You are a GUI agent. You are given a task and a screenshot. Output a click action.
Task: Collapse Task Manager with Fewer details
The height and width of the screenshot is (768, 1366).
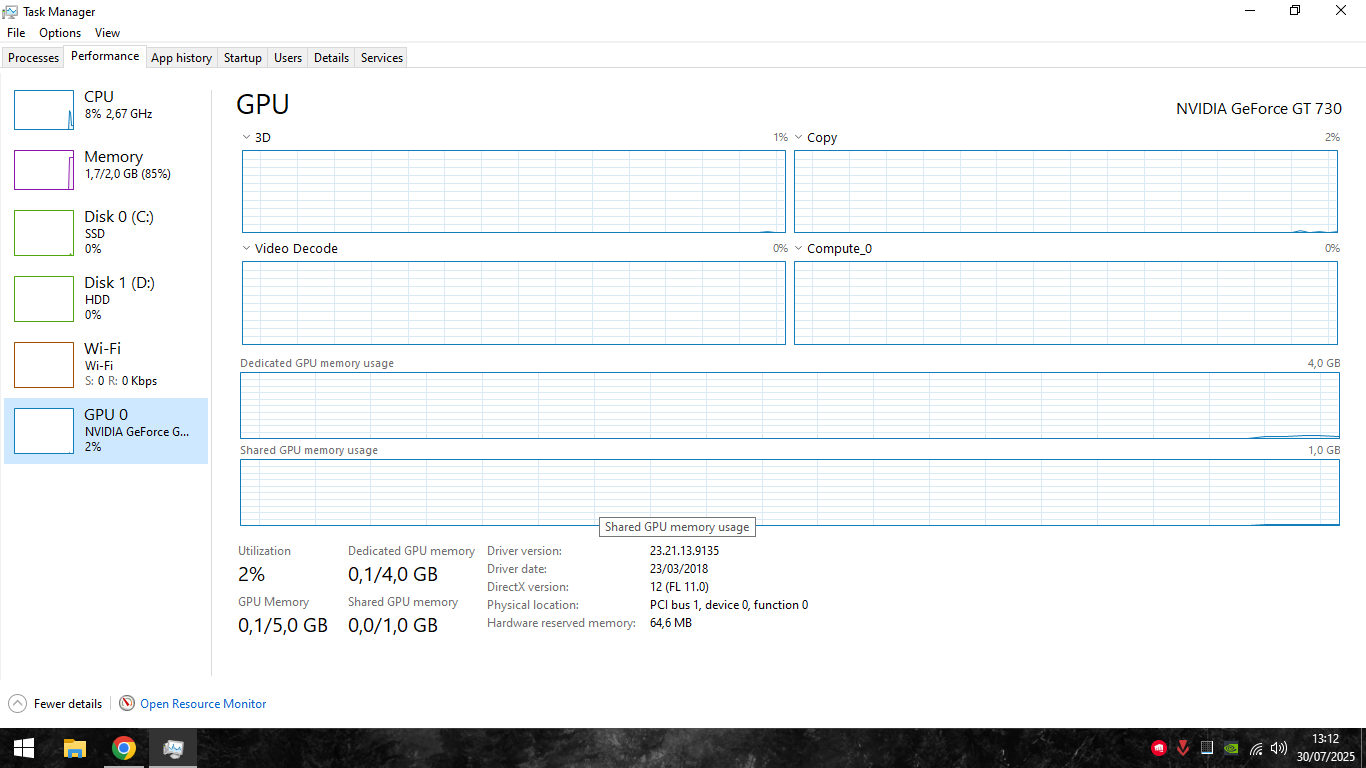pyautogui.click(x=56, y=704)
